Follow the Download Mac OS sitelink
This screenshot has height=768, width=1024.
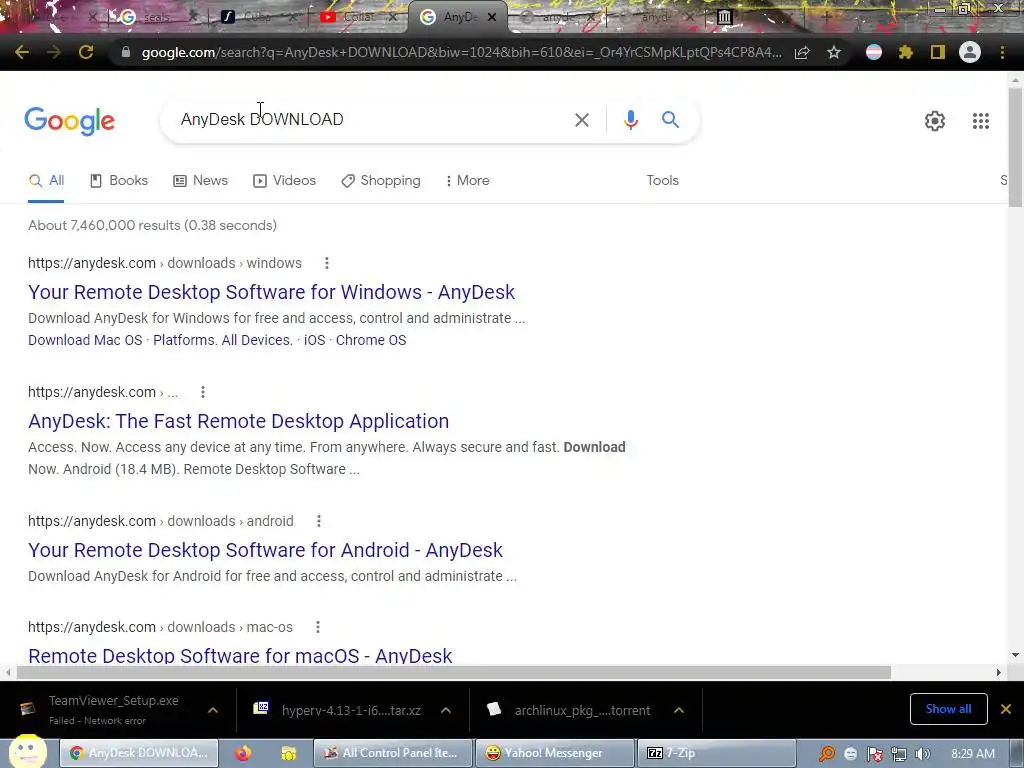tap(85, 340)
